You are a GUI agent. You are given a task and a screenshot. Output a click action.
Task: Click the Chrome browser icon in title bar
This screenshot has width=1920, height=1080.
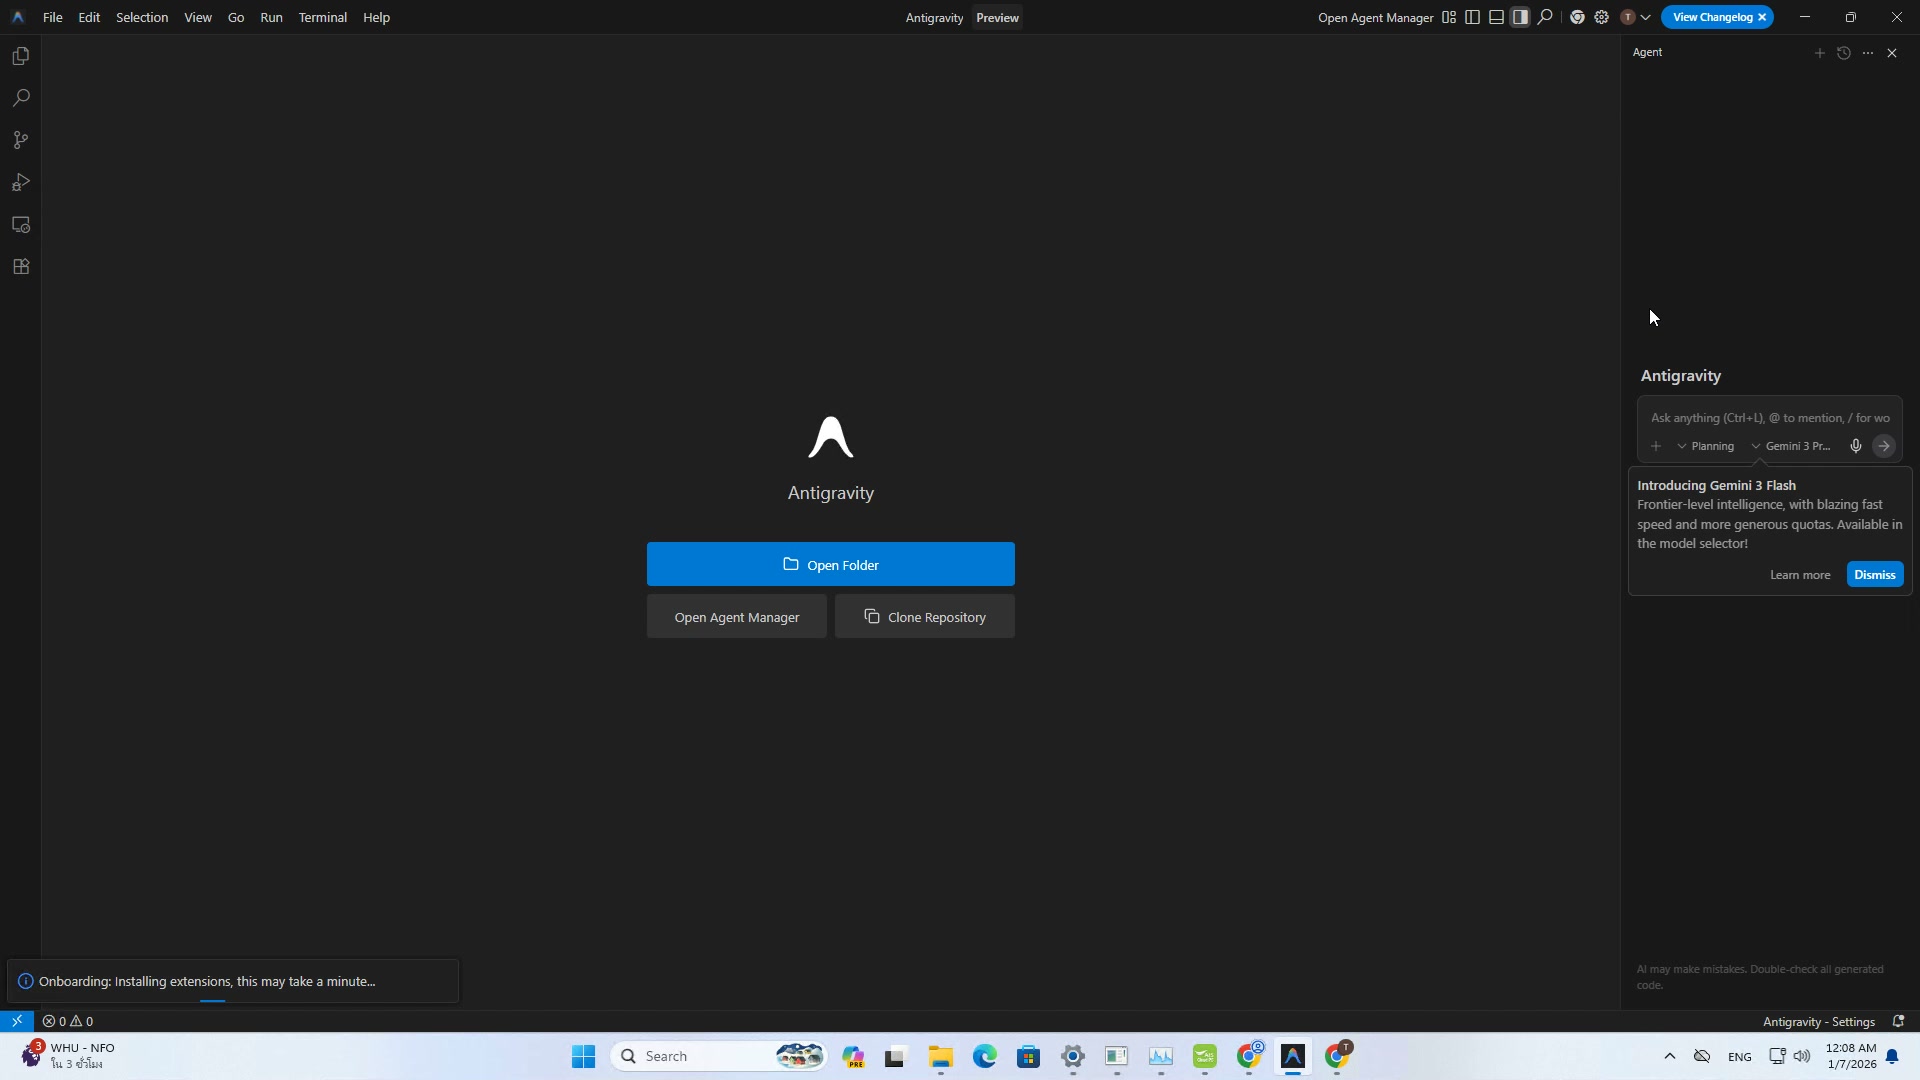pyautogui.click(x=1577, y=17)
